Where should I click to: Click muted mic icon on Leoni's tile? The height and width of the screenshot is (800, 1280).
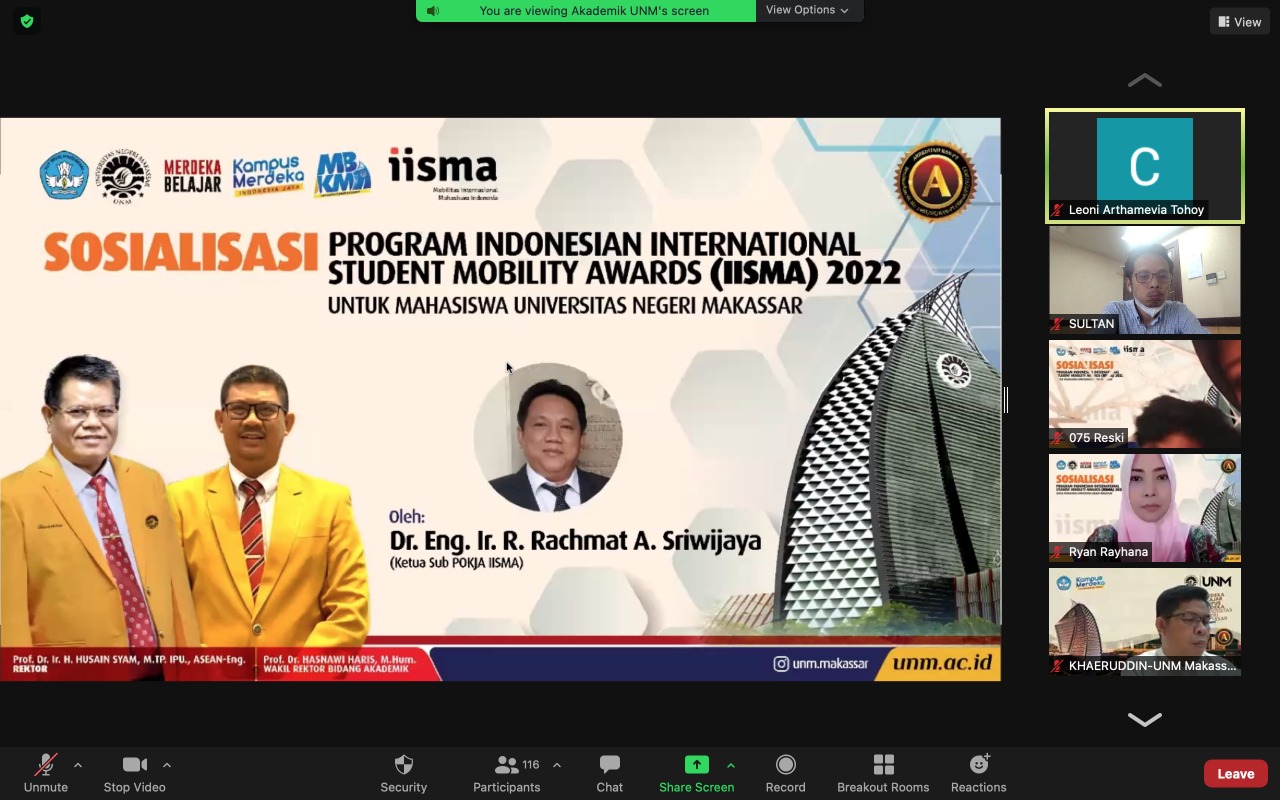click(x=1057, y=210)
